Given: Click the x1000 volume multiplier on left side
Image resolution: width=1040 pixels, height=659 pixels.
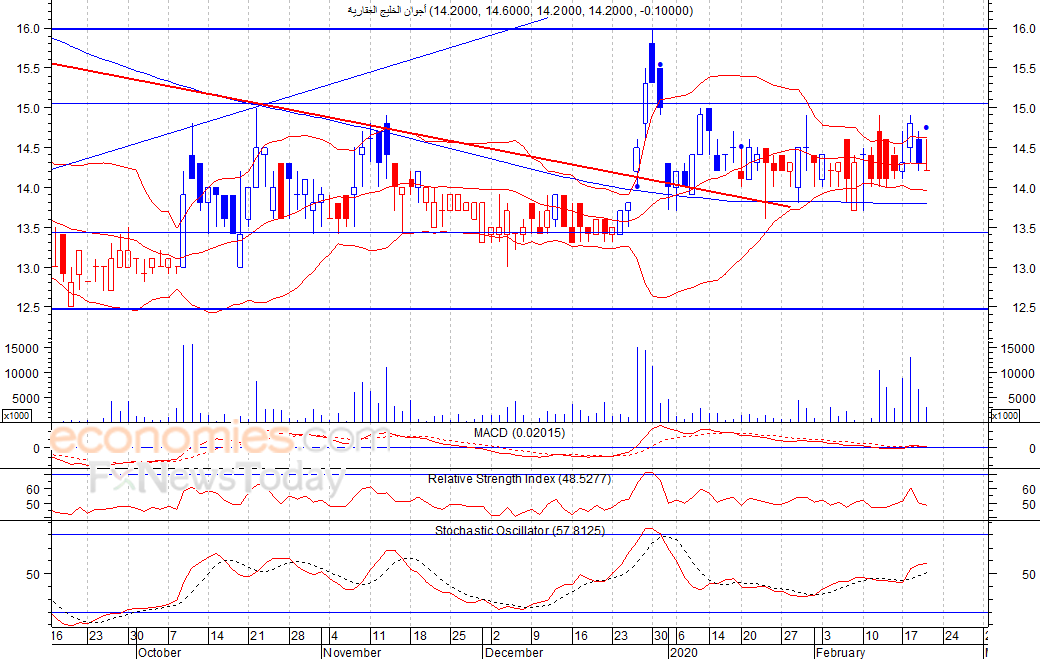Looking at the screenshot, I should 16,416.
